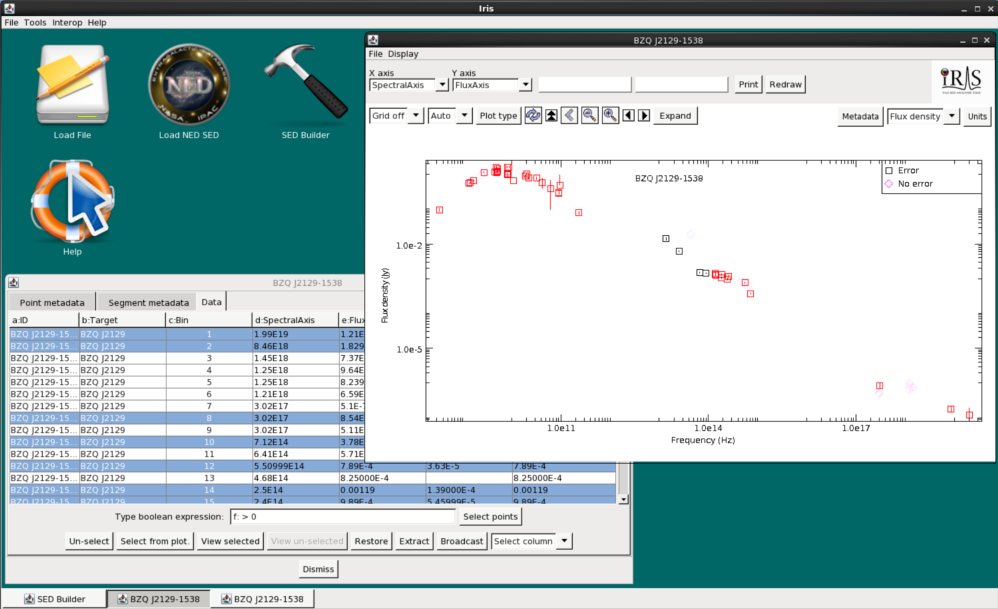Screen dimensions: 998x609
Task: Open the Load File icon
Action: [72, 85]
